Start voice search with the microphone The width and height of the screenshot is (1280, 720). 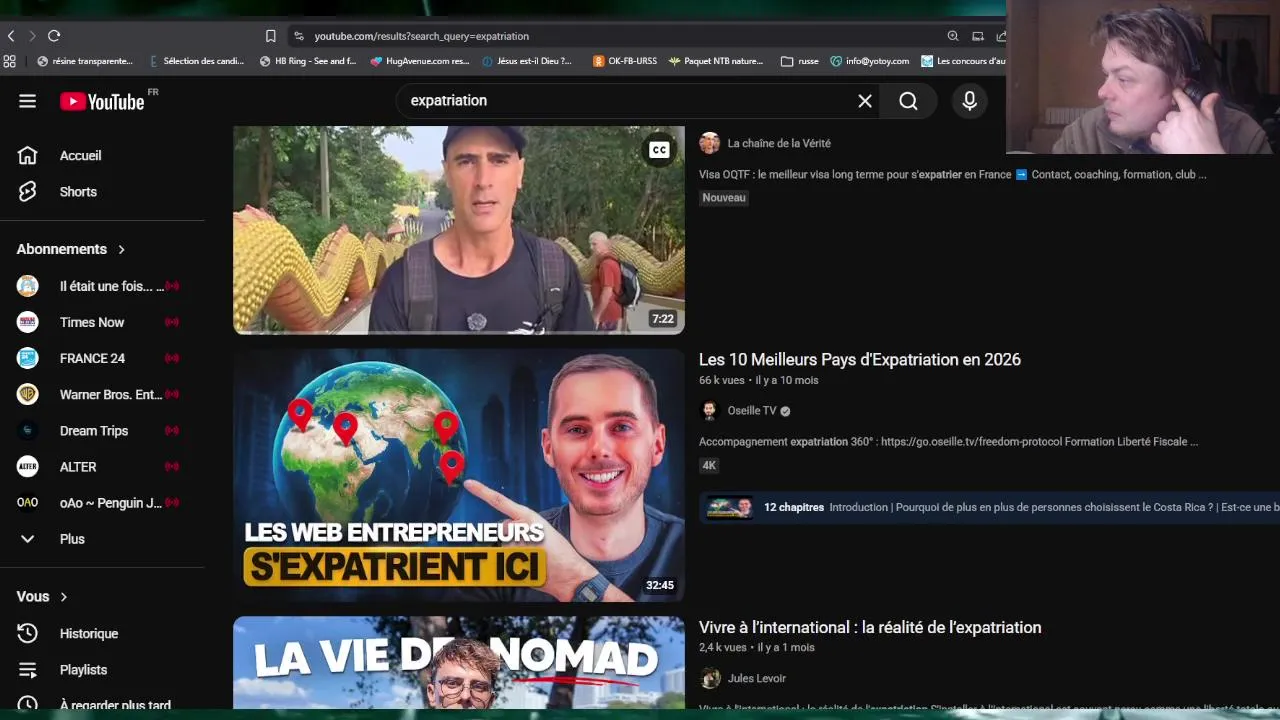point(969,101)
